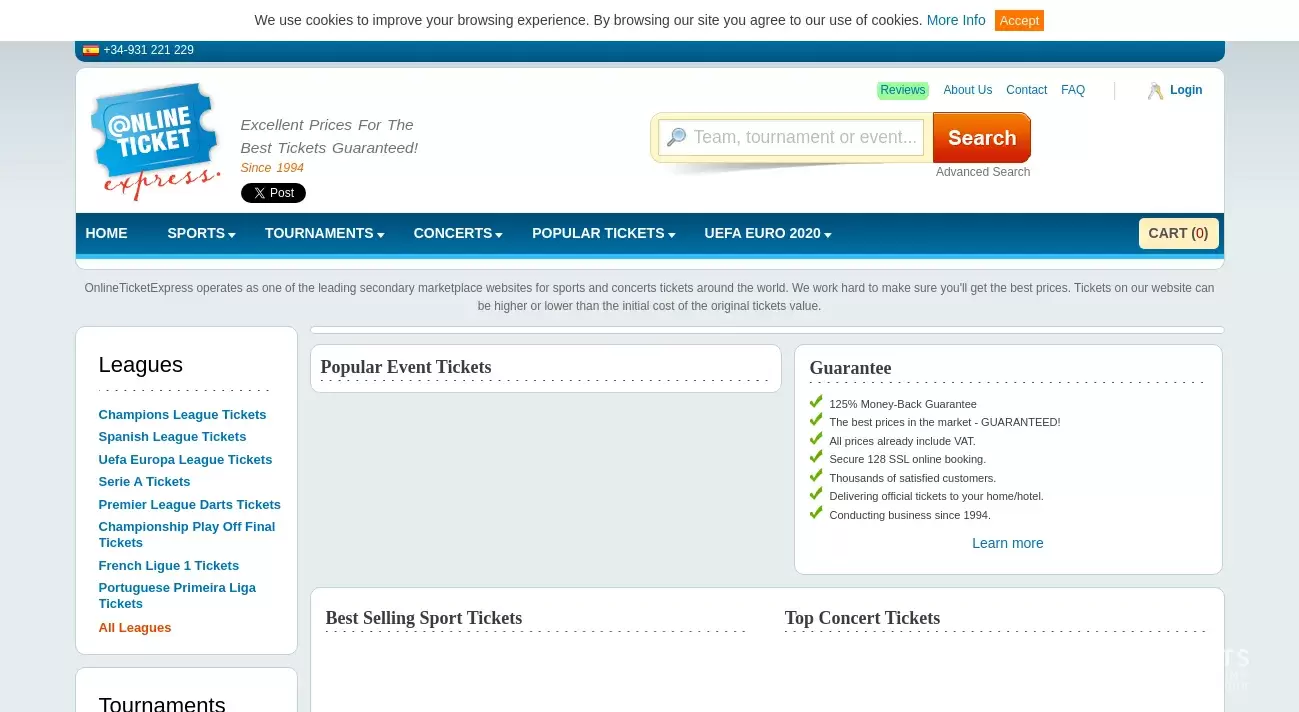Image resolution: width=1299 pixels, height=712 pixels.
Task: Click the best prices in the market text
Action: [945, 422]
